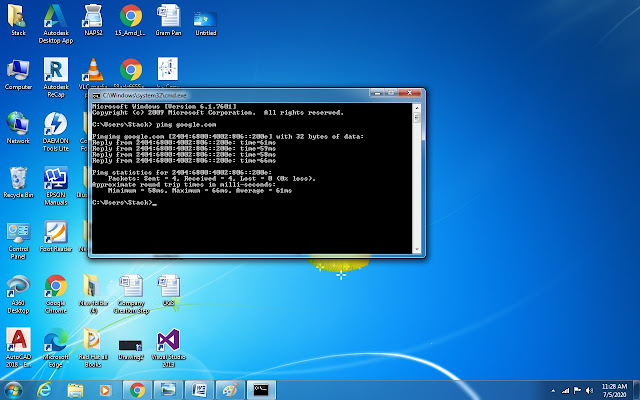Screen dimensions: 640x400
Task: Click the 'Copyright (c) 2009 Microsoft Corporation' line
Action: pos(218,113)
